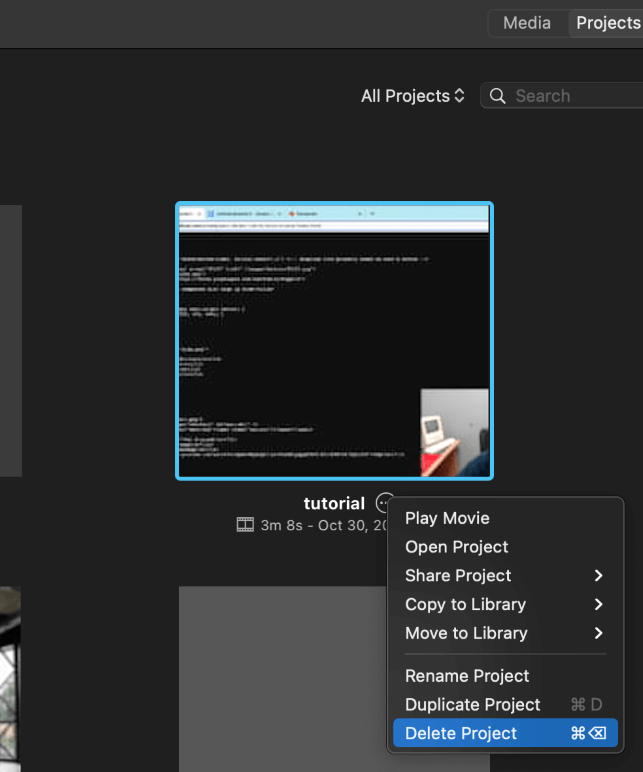The height and width of the screenshot is (772, 643).
Task: Switch to the Media tab
Action: click(527, 23)
